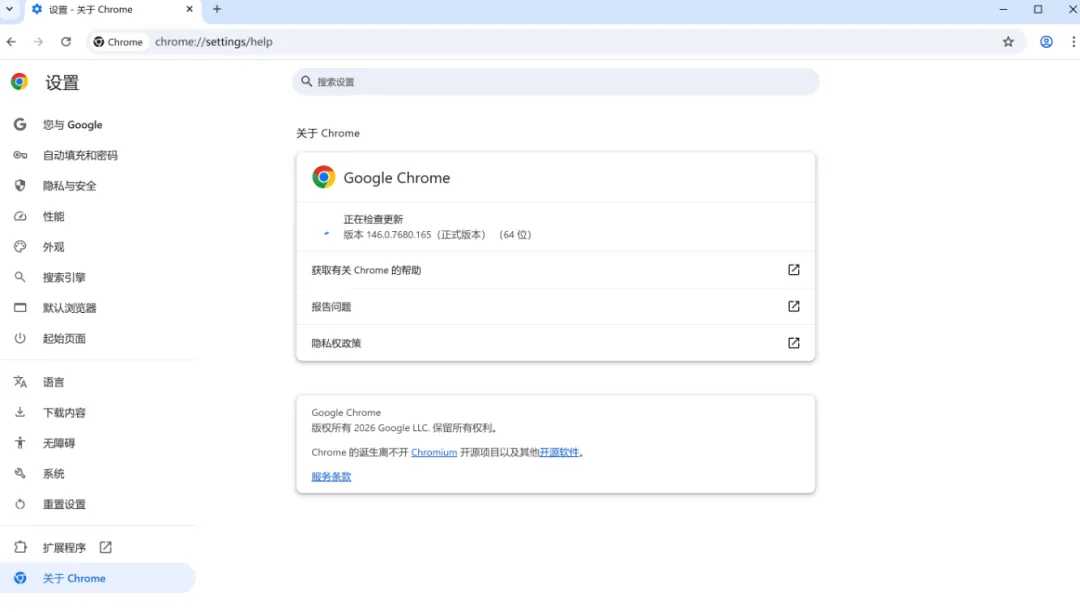The height and width of the screenshot is (612, 1080).
Task: Click the key icon beside 自动填充和密码
Action: click(20, 156)
